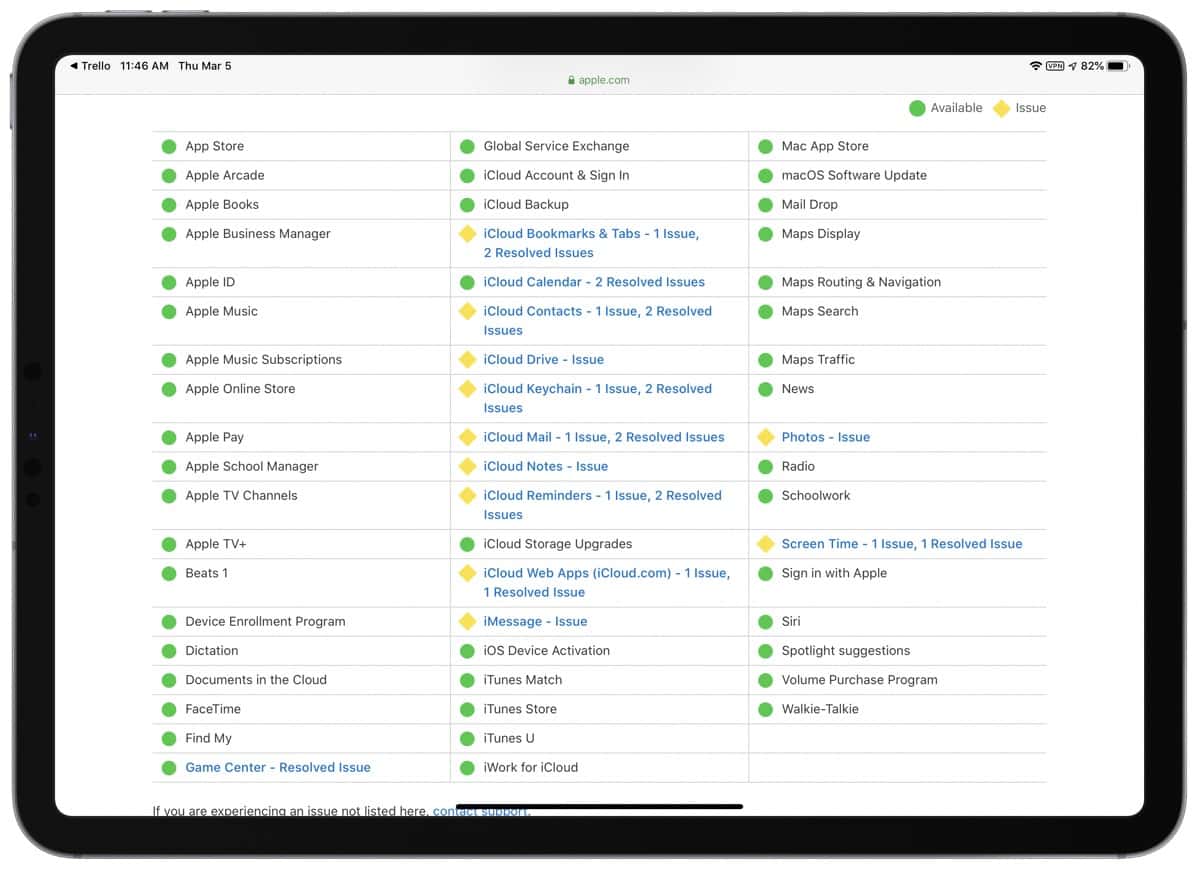Click the macOS Software Update text
1200x871 pixels.
tap(854, 175)
